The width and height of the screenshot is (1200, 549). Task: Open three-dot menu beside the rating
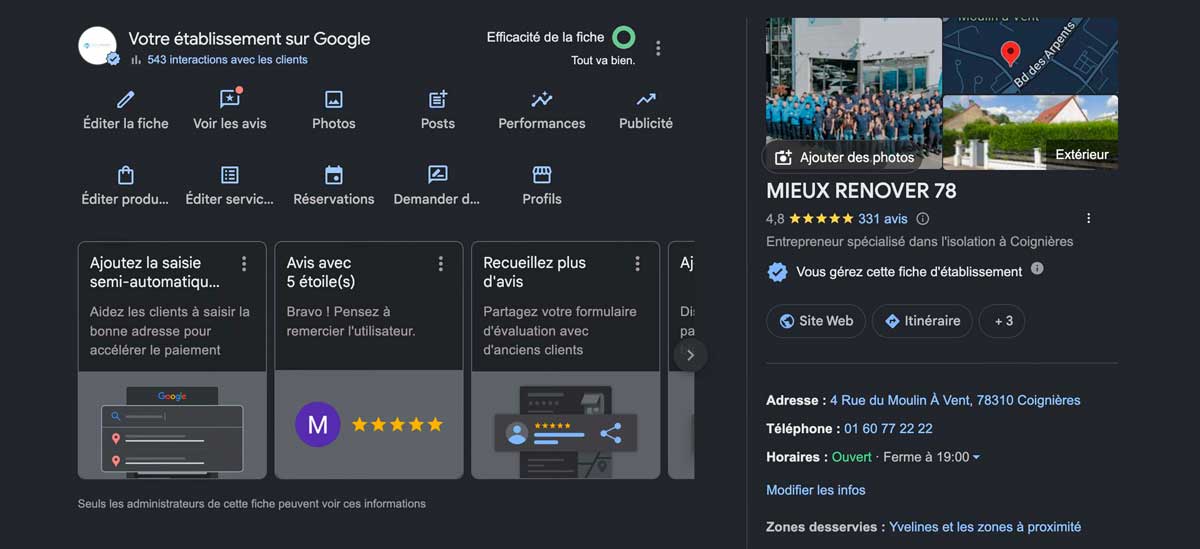[x=1089, y=219]
